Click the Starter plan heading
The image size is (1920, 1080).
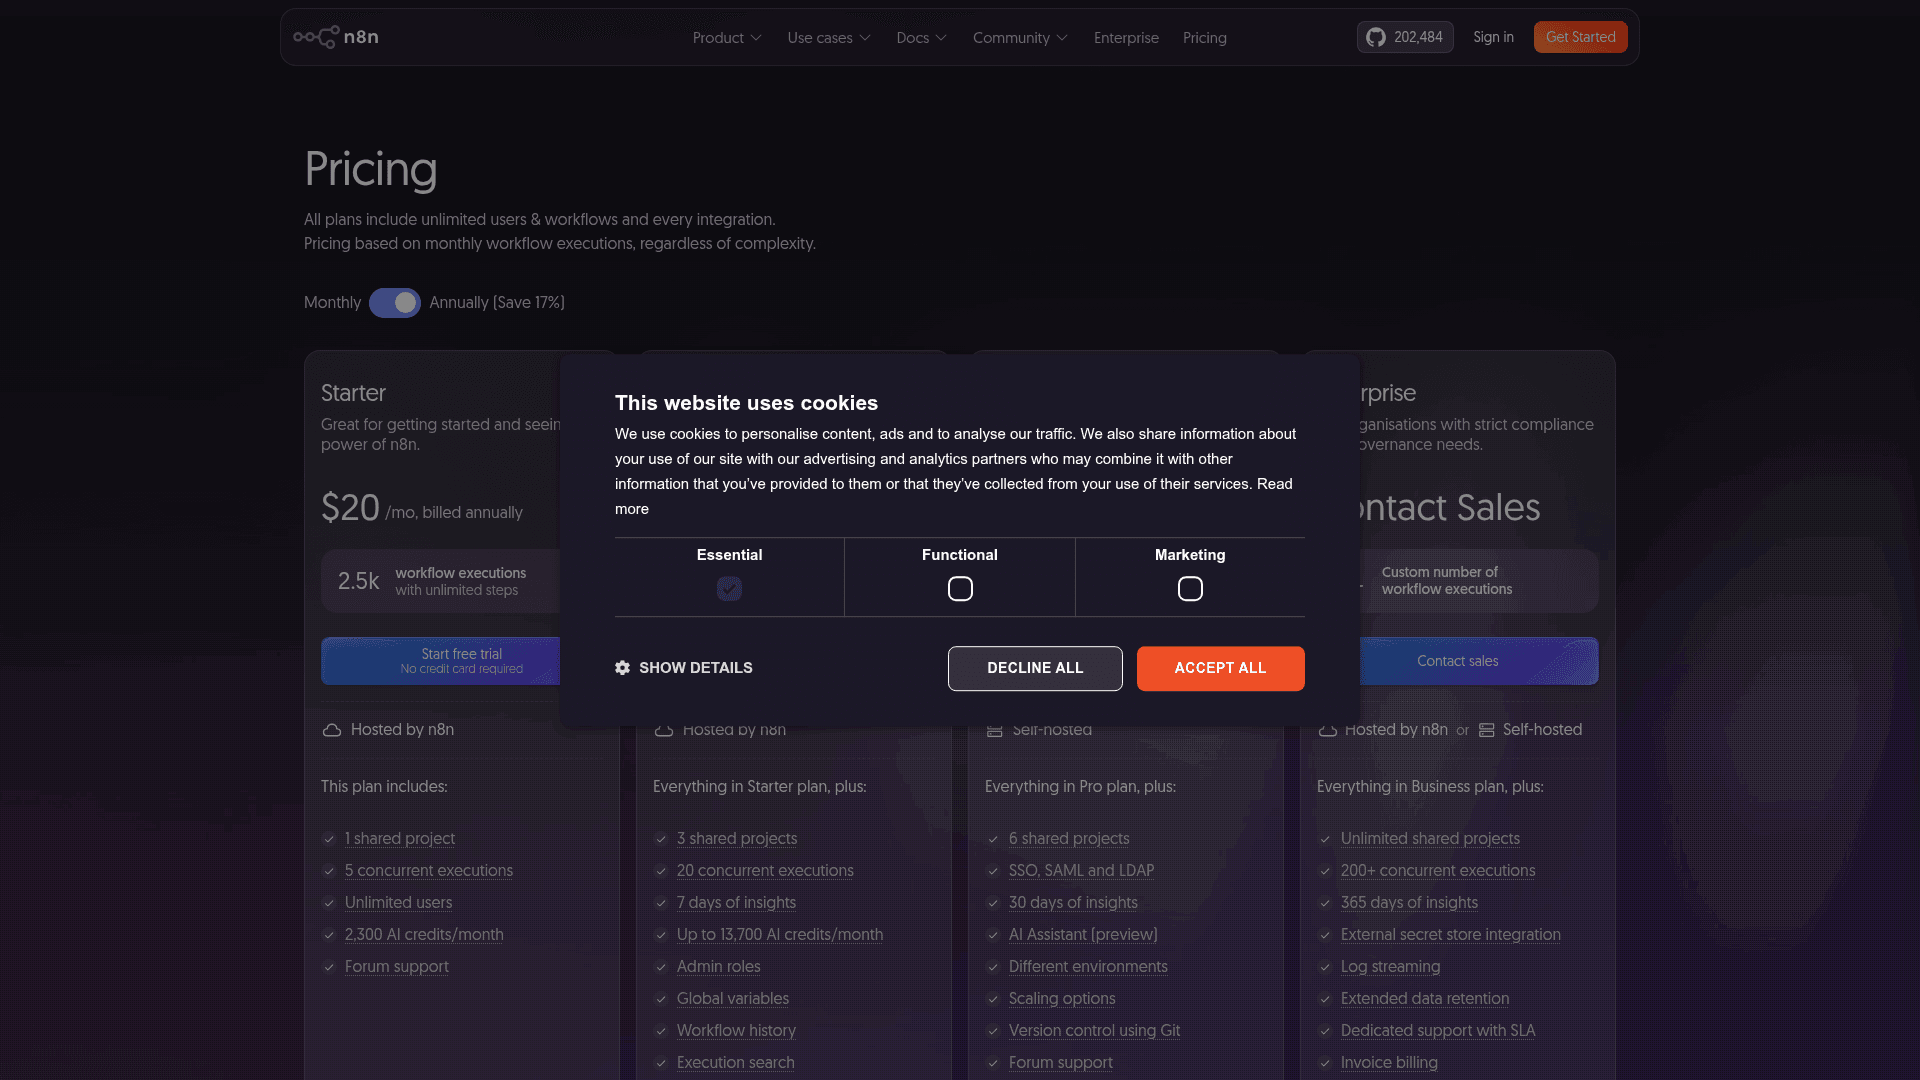[x=353, y=393]
